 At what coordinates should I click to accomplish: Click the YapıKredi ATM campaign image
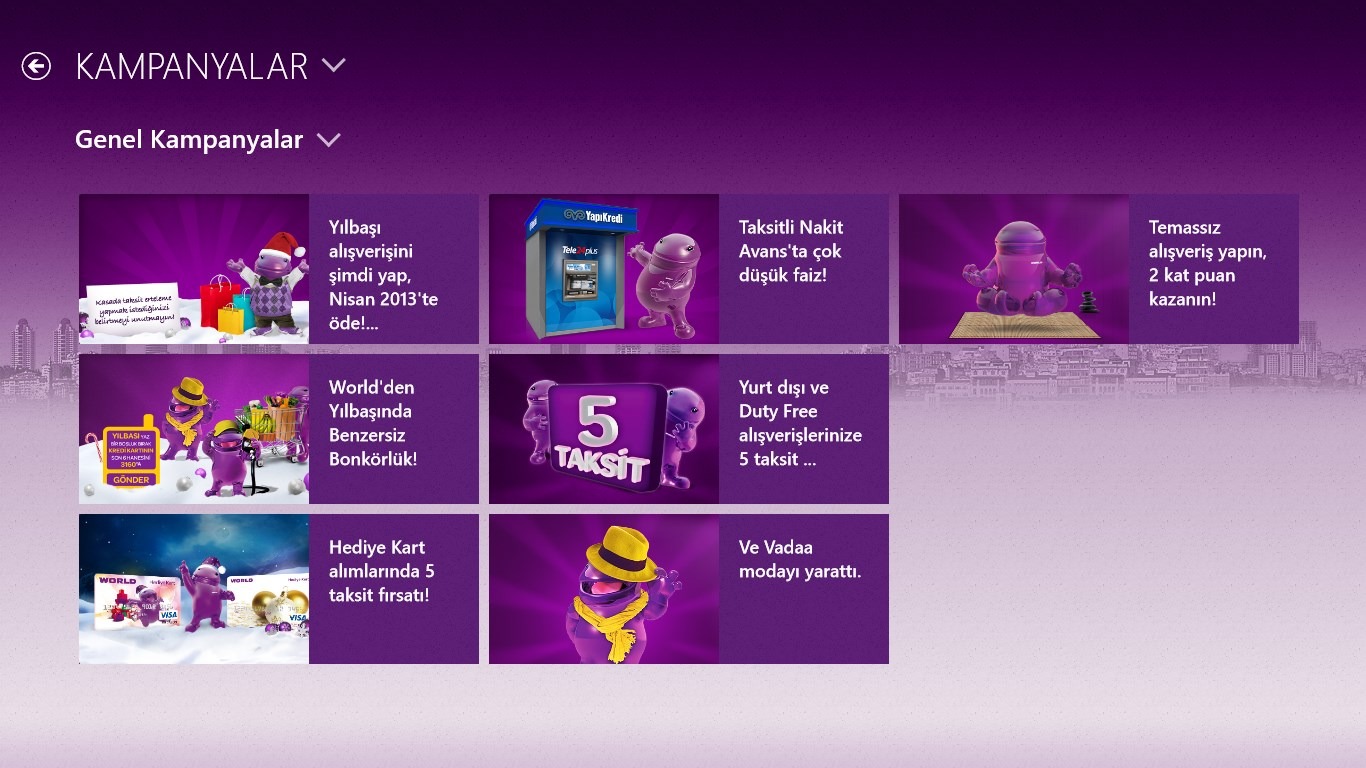[604, 269]
